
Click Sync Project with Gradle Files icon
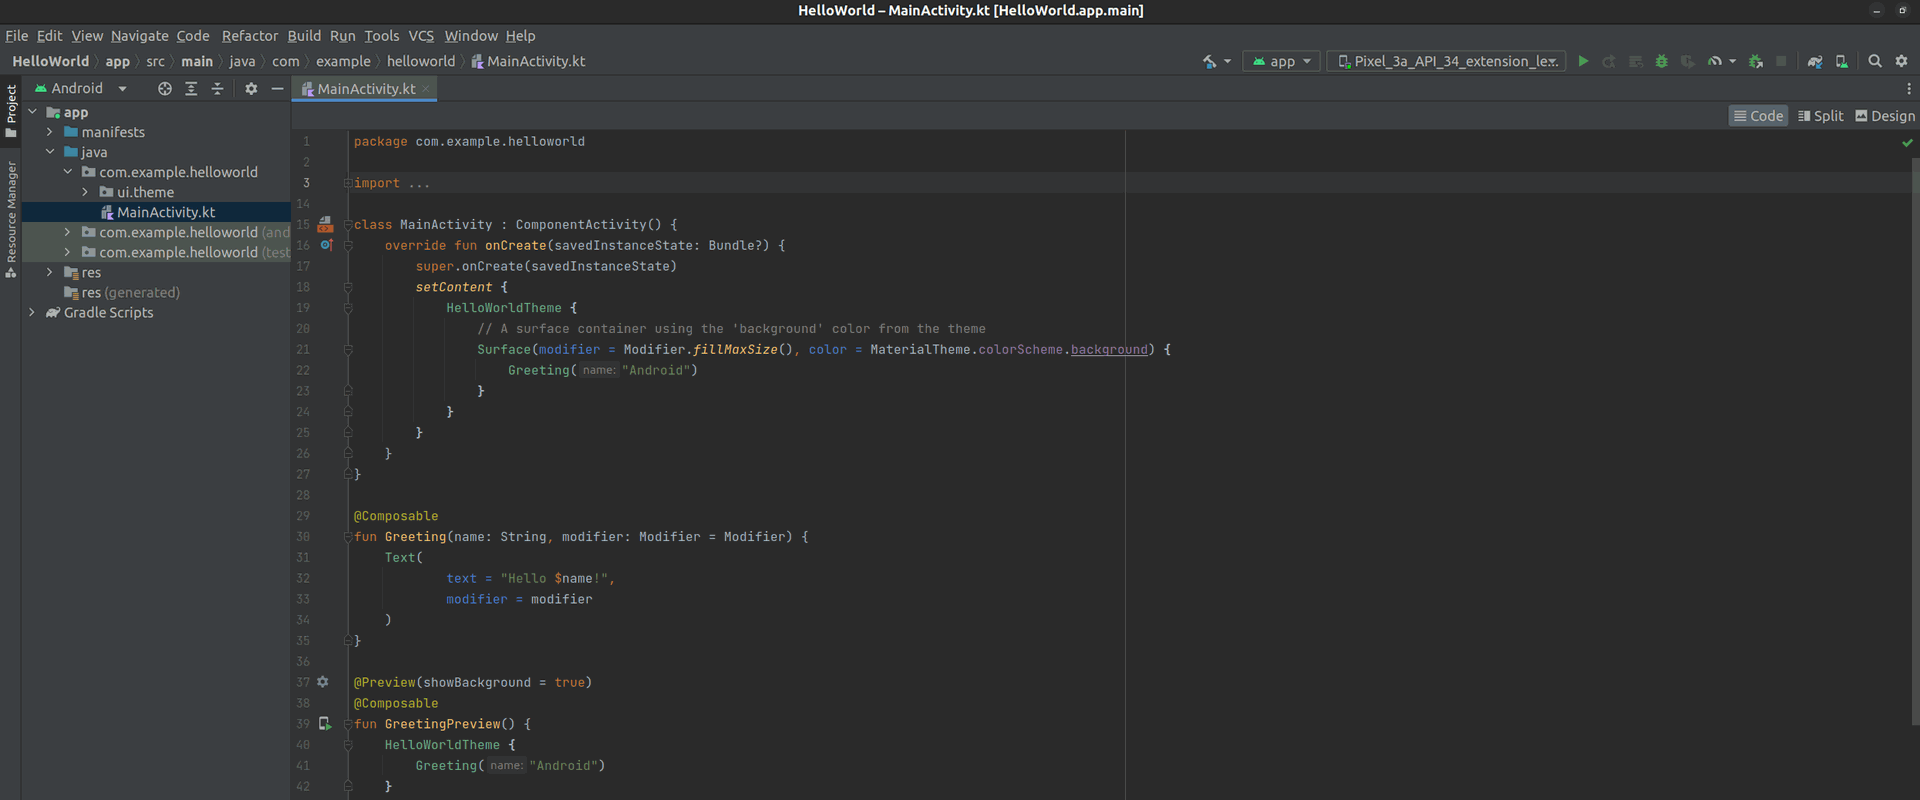[1815, 61]
